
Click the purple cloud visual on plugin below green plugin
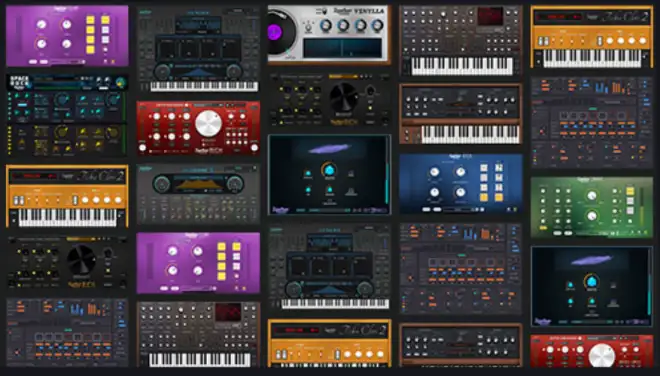click(x=591, y=260)
